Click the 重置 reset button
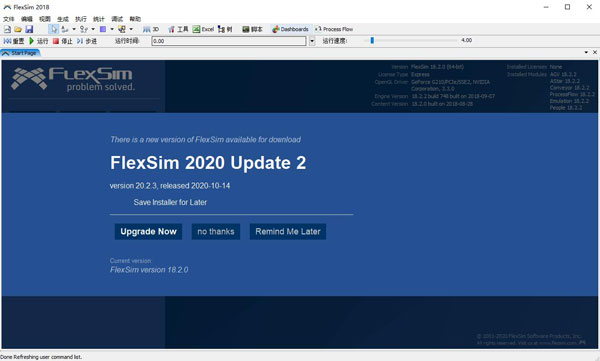The image size is (600, 361). click(x=14, y=41)
